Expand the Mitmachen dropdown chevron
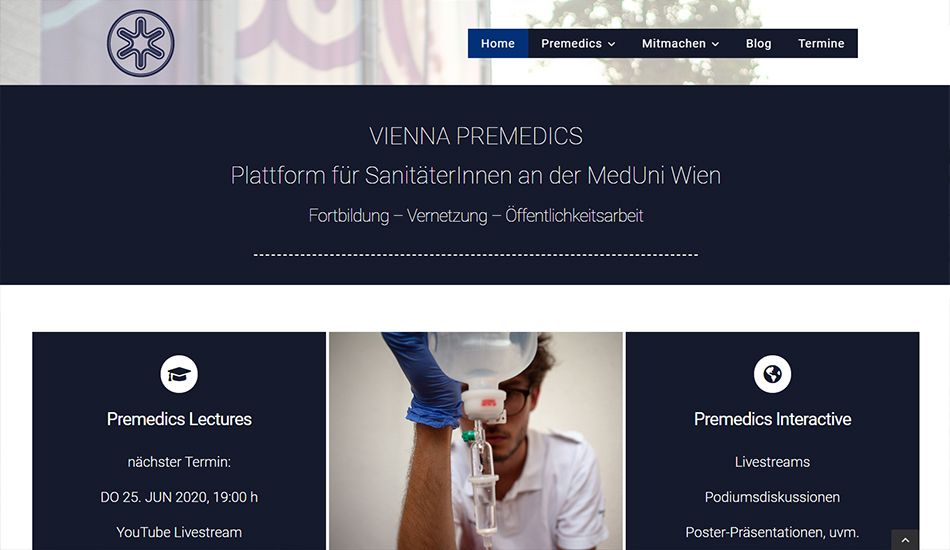 click(716, 44)
